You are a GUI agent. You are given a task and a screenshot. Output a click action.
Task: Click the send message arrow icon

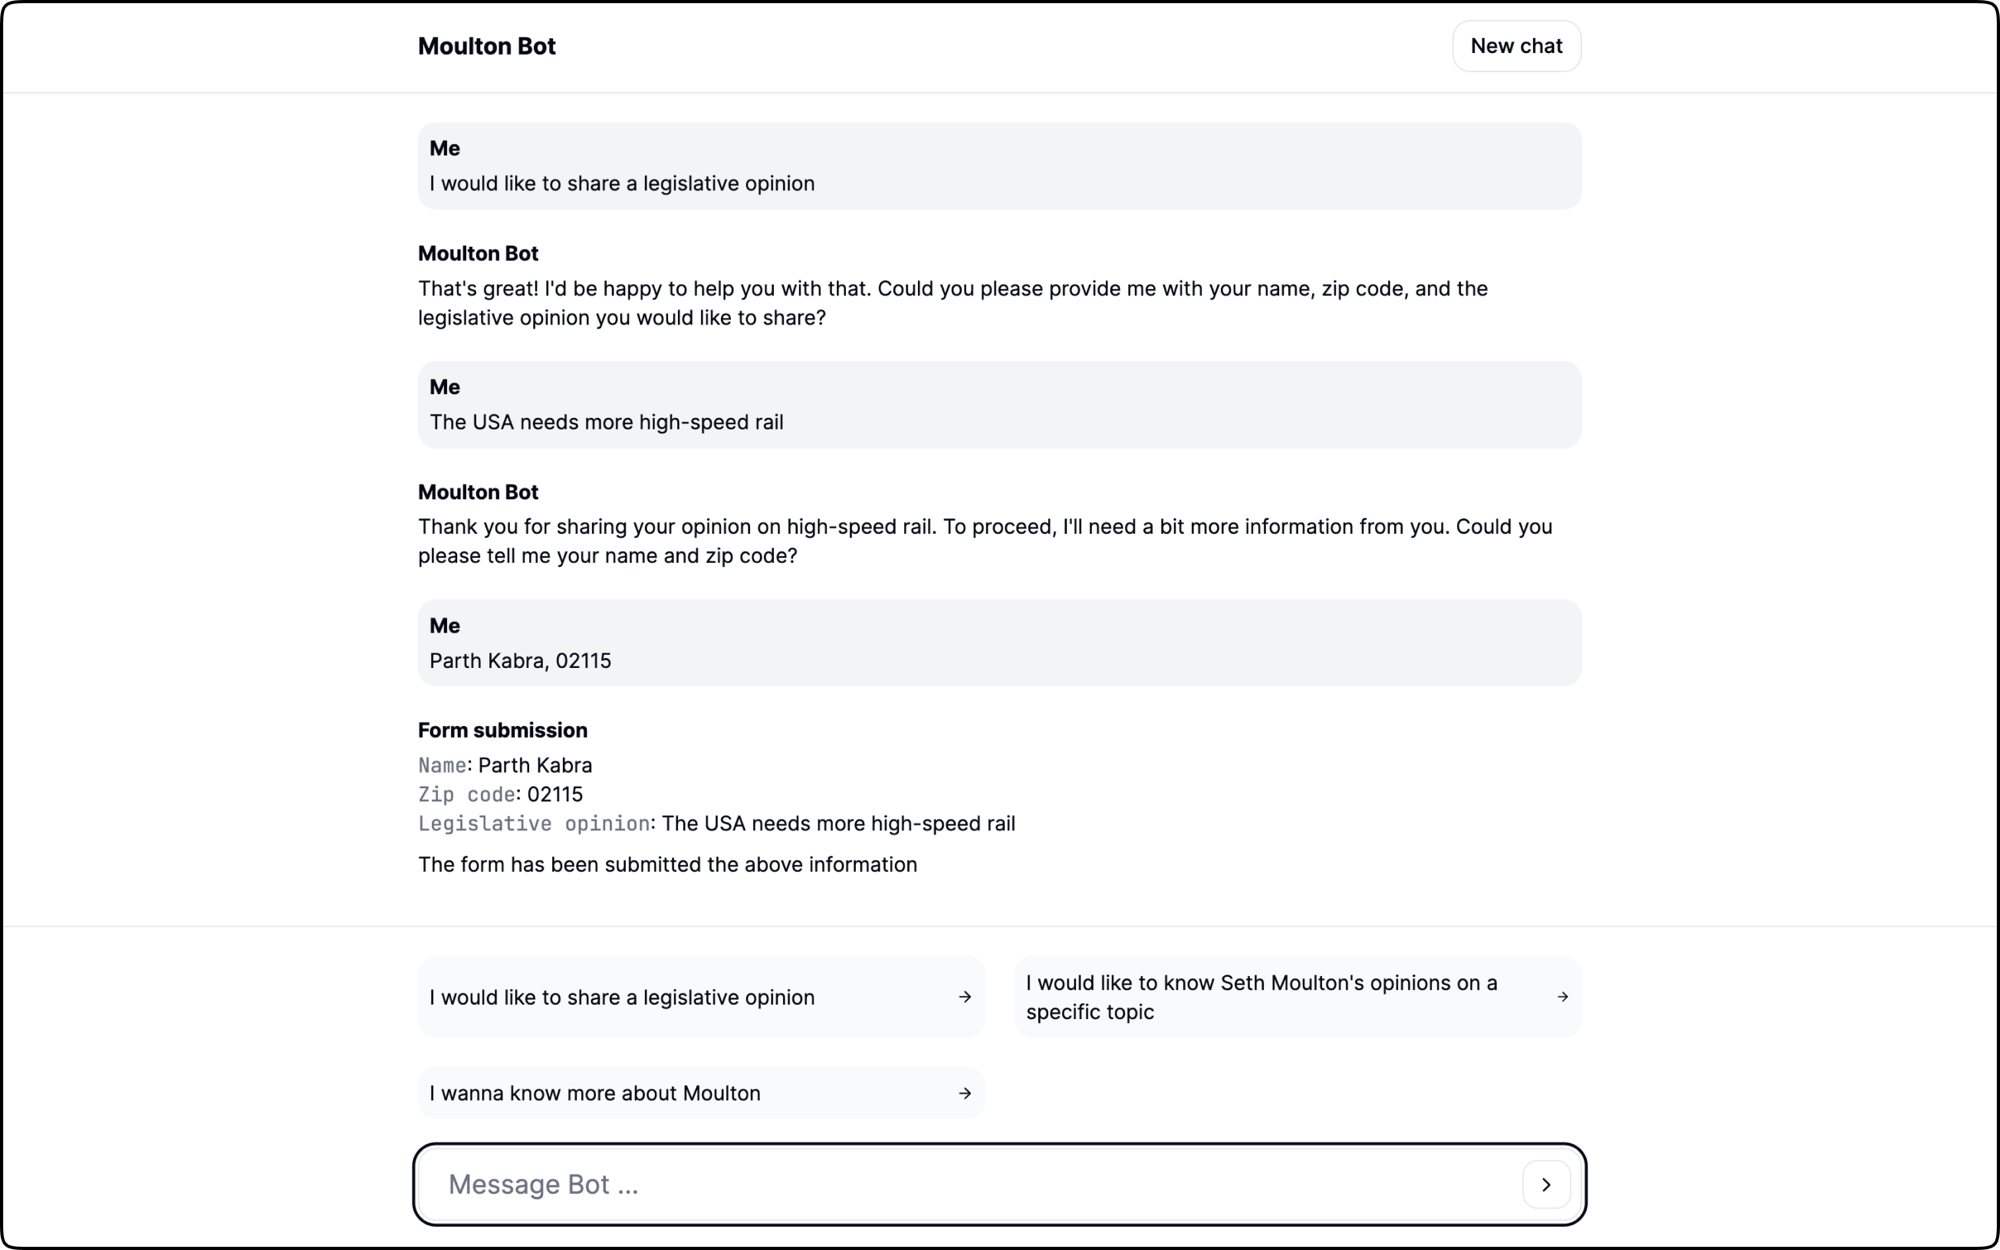click(x=1547, y=1184)
